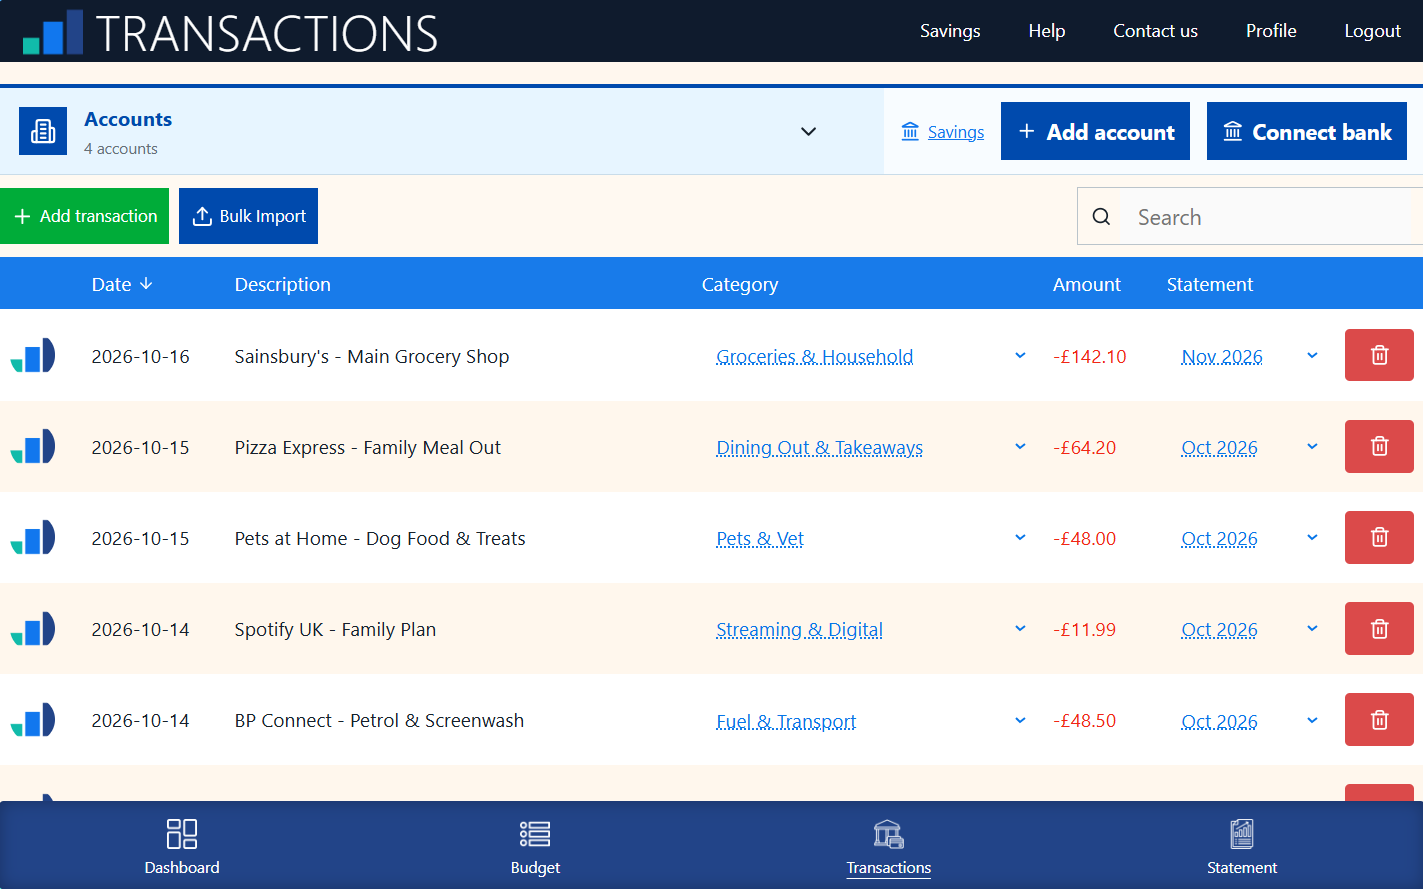The image size is (1423, 889).
Task: Open Dashboard from bottom navigation
Action: [x=182, y=846]
